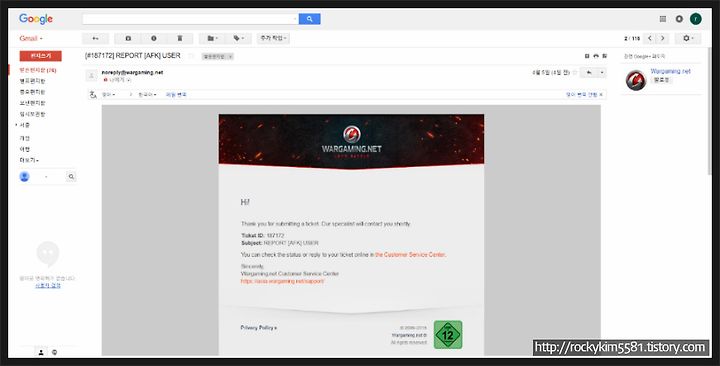This screenshot has height=366, width=720.
Task: Open Google notifications bell
Action: 679,19
